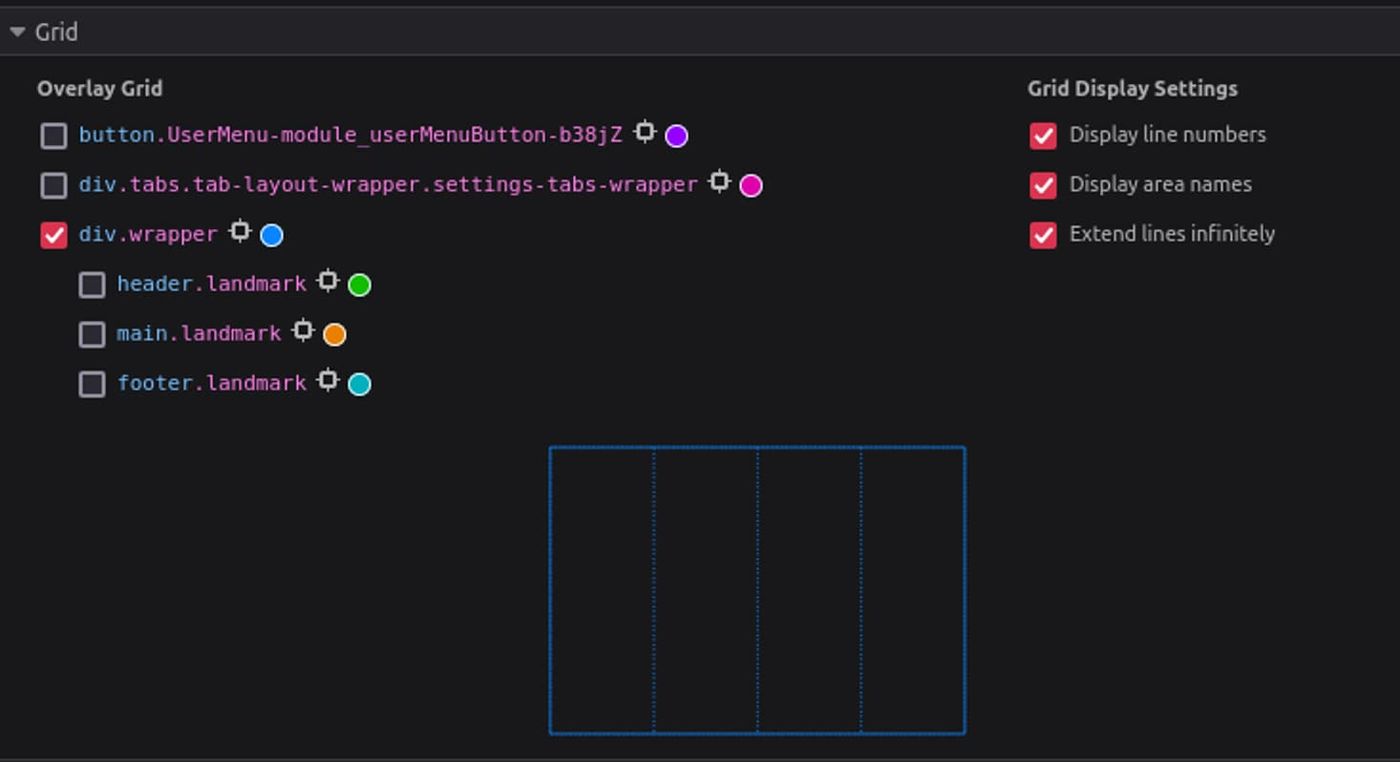Click the target icon next to footer.landmark
Screen dimensions: 1400x762
pyautogui.click(x=328, y=381)
